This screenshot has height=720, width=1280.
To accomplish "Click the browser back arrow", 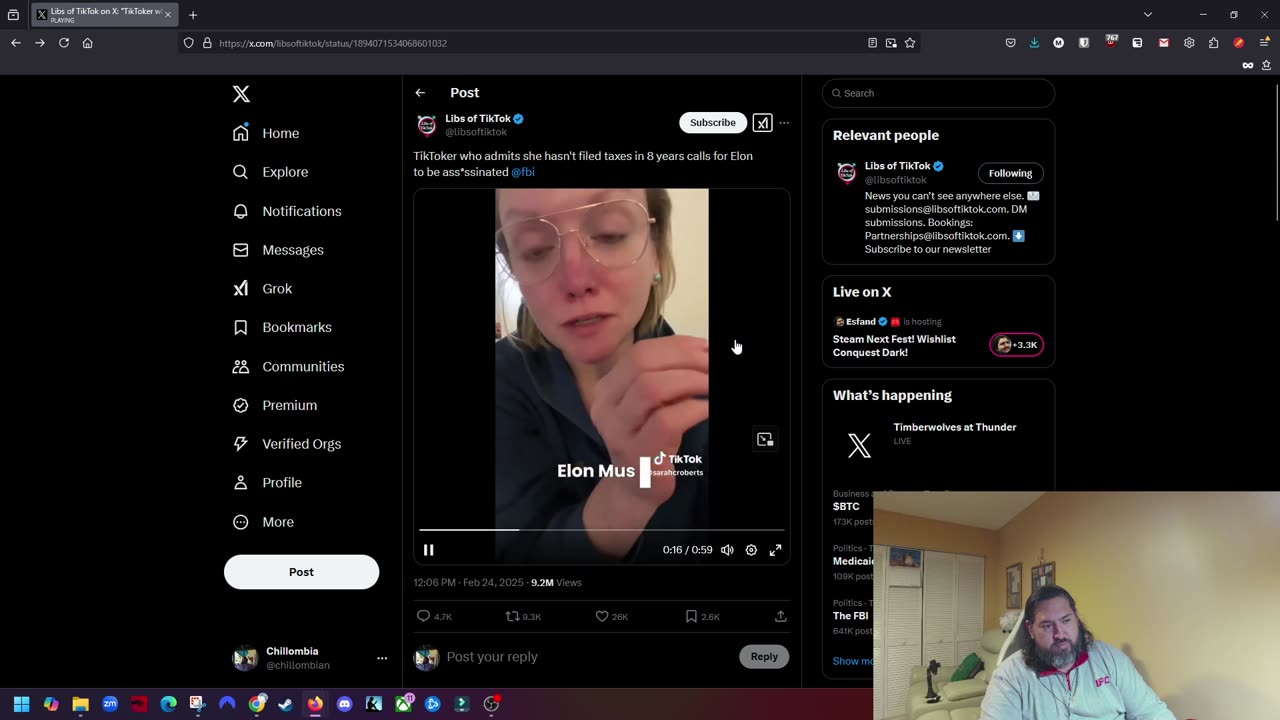I will coord(16,43).
